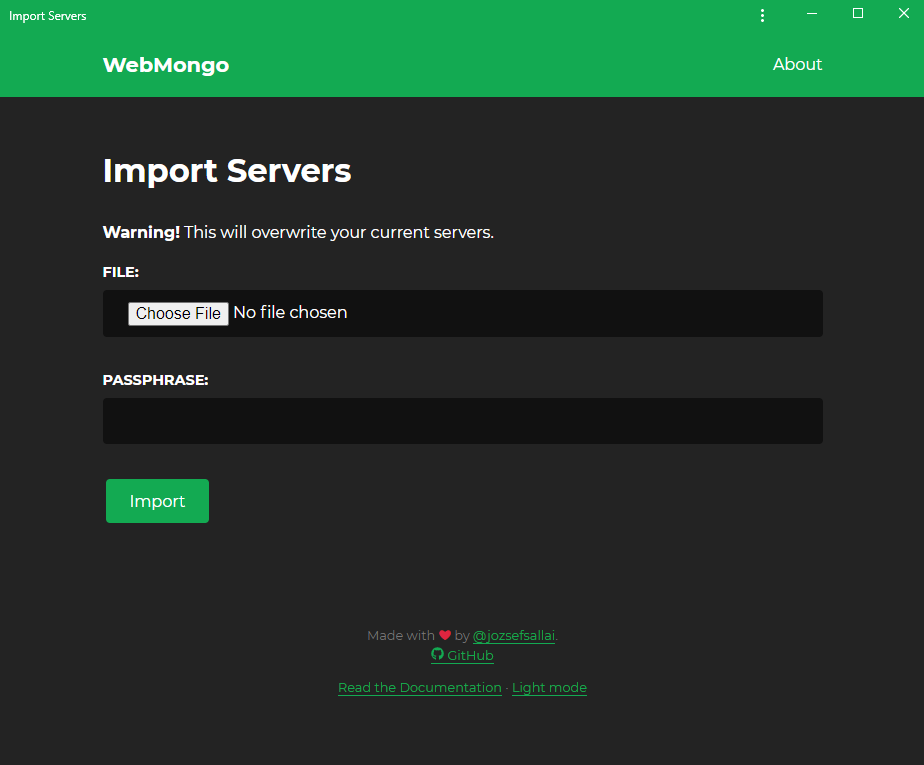Open the Read the Documentation link

(x=419, y=687)
